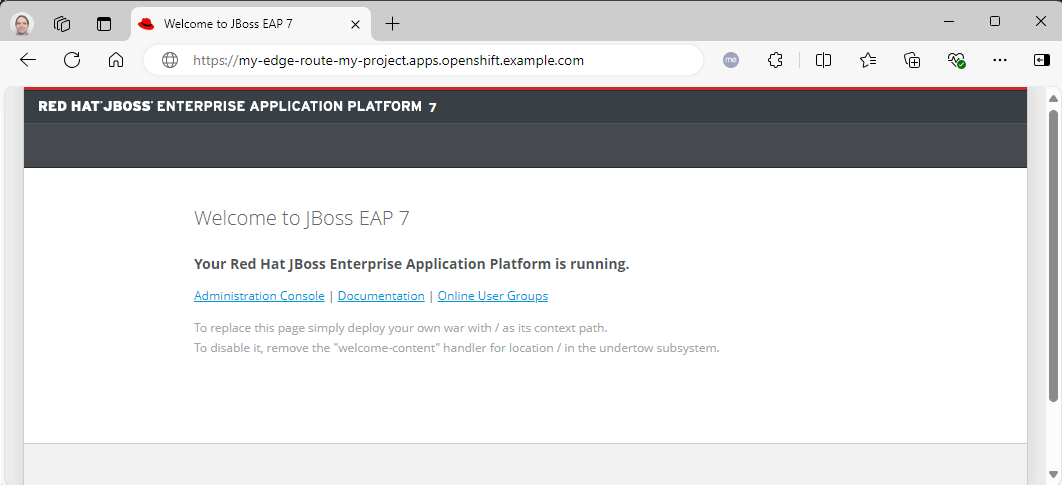Open the Favorites list
1062x485 pixels.
coord(868,60)
